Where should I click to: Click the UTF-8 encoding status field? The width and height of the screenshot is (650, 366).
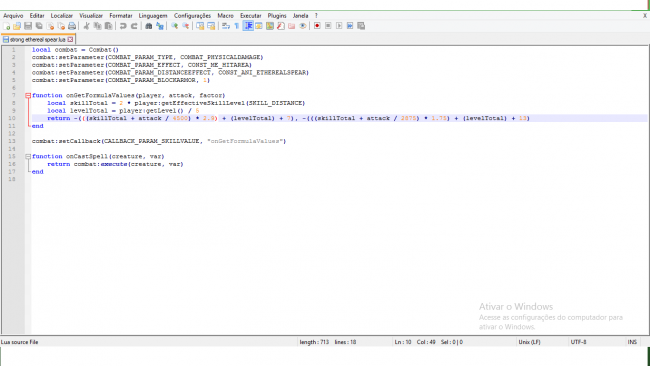click(x=578, y=342)
